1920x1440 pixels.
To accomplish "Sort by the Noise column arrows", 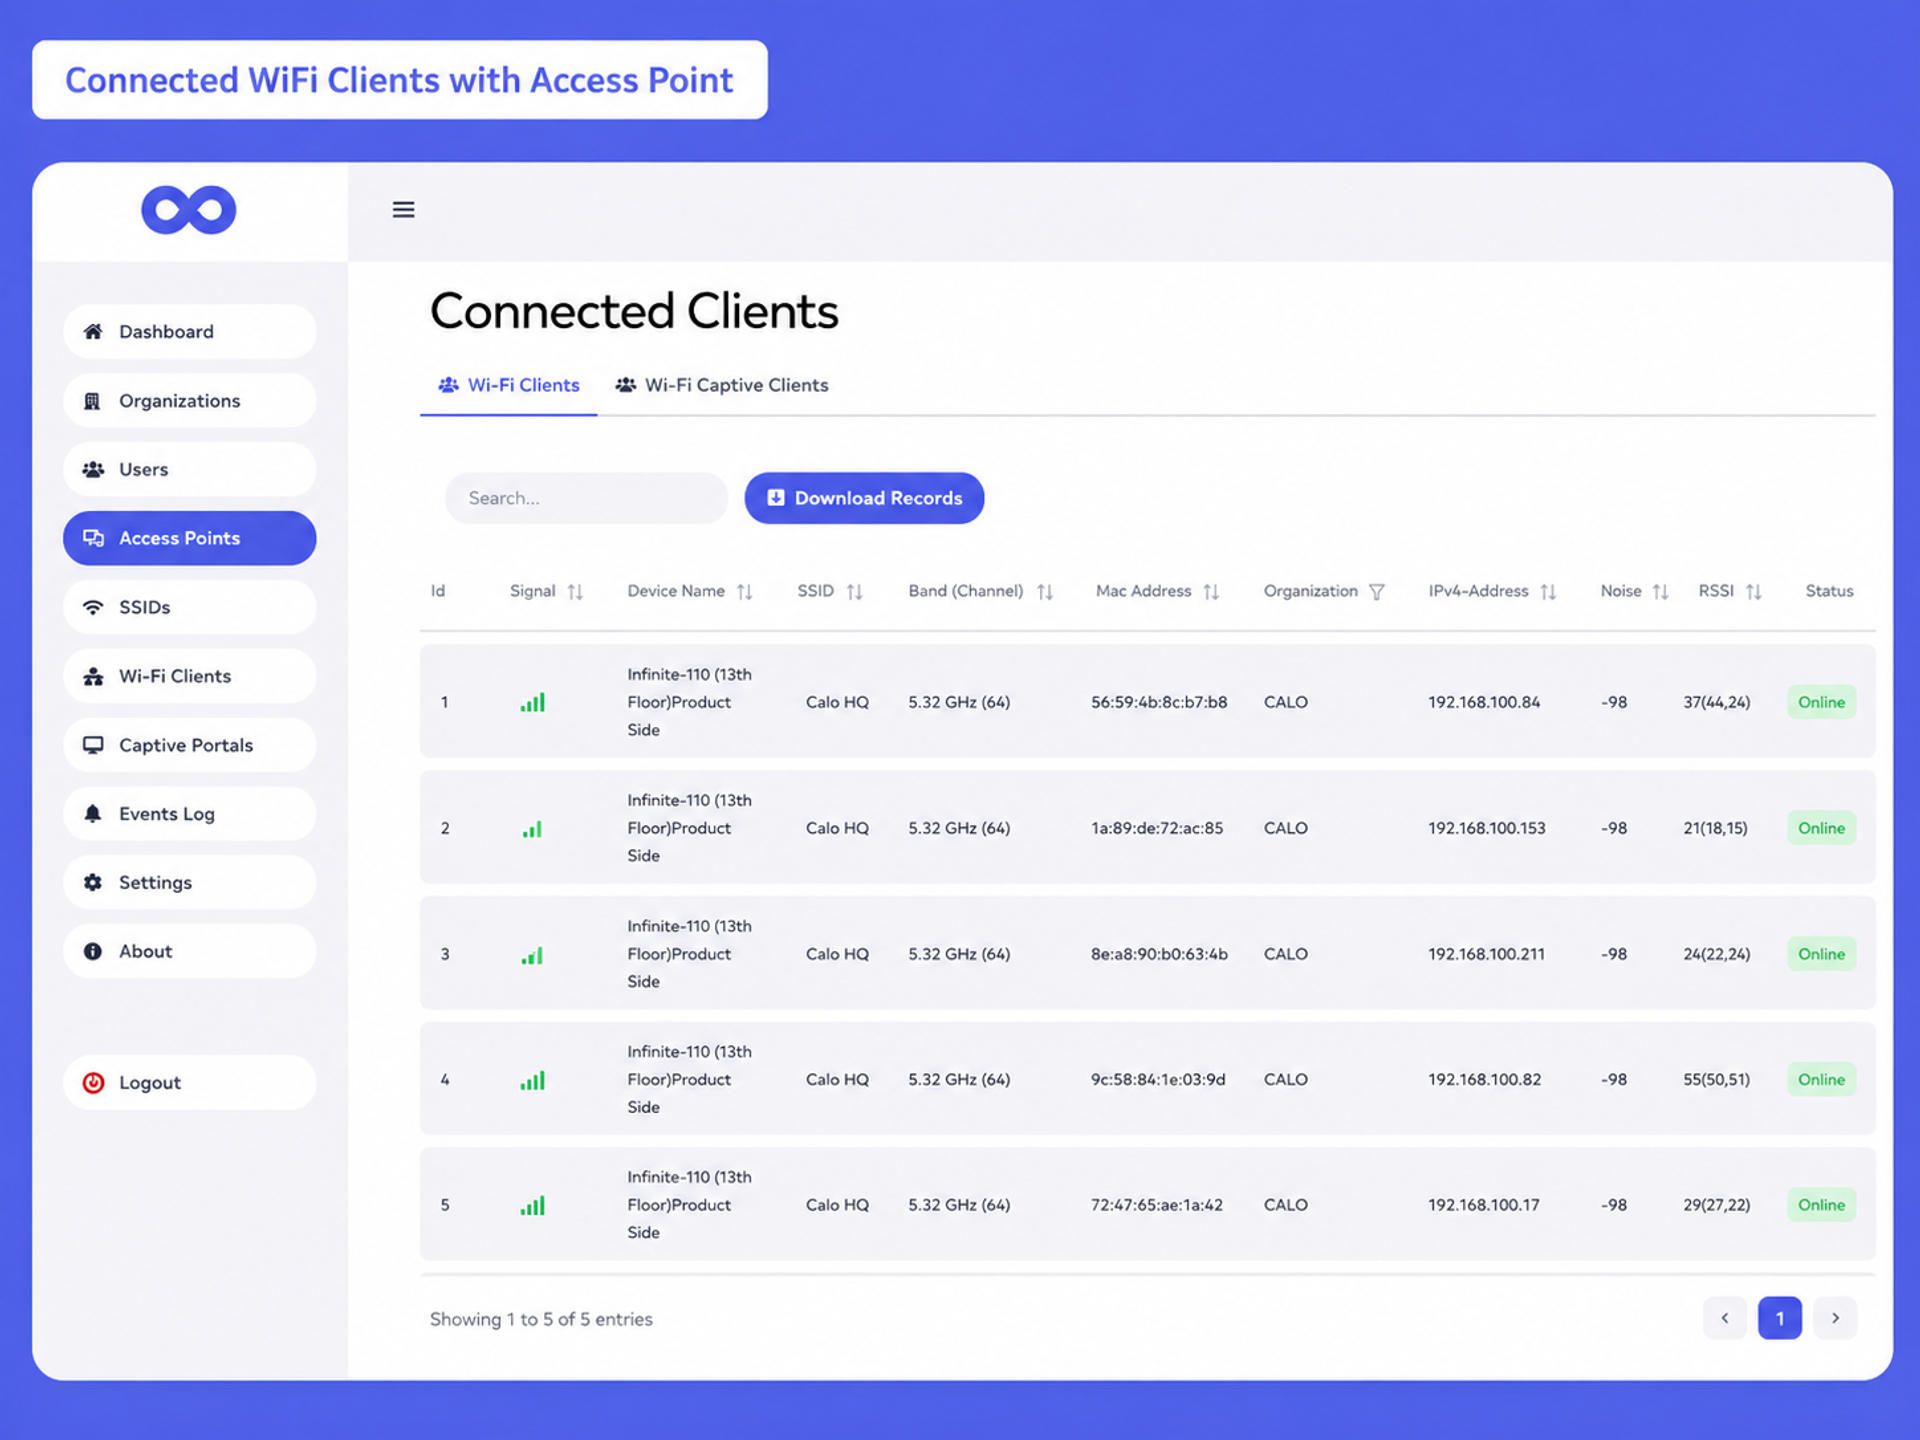I will [1660, 592].
